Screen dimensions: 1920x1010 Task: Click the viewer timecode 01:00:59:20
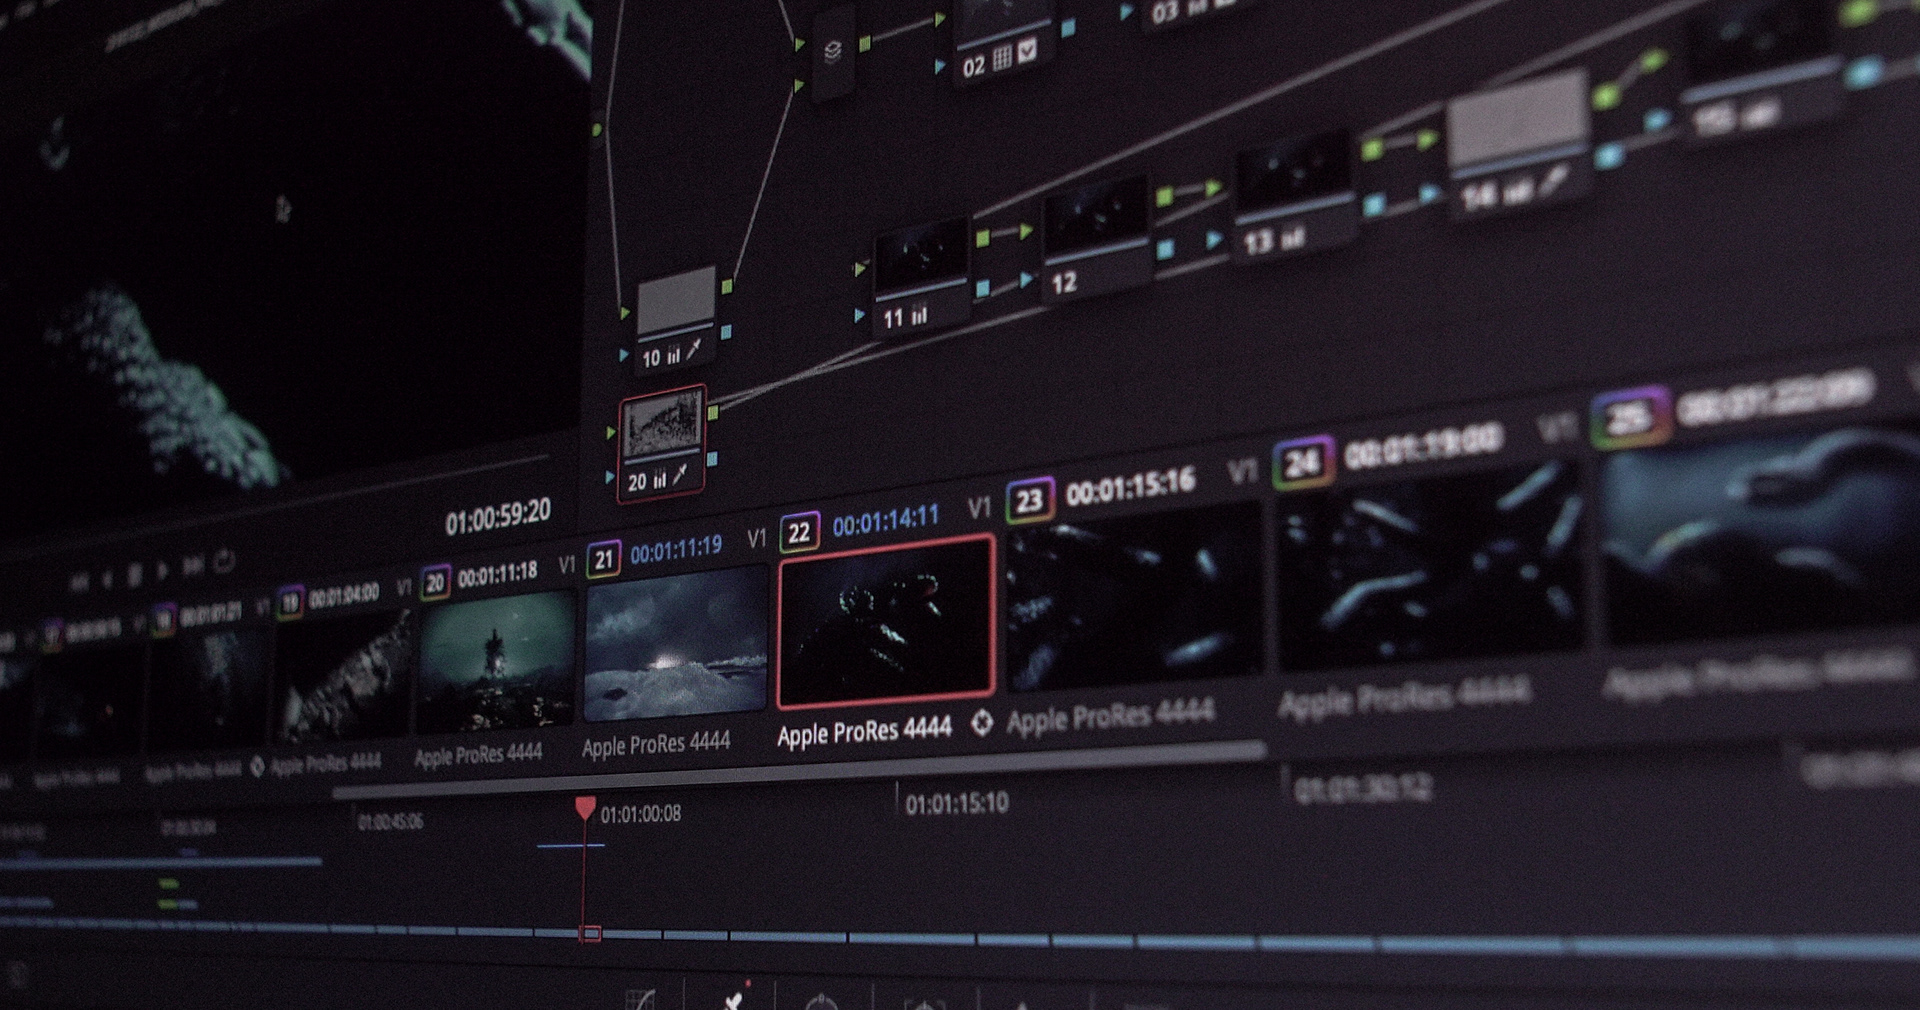497,516
